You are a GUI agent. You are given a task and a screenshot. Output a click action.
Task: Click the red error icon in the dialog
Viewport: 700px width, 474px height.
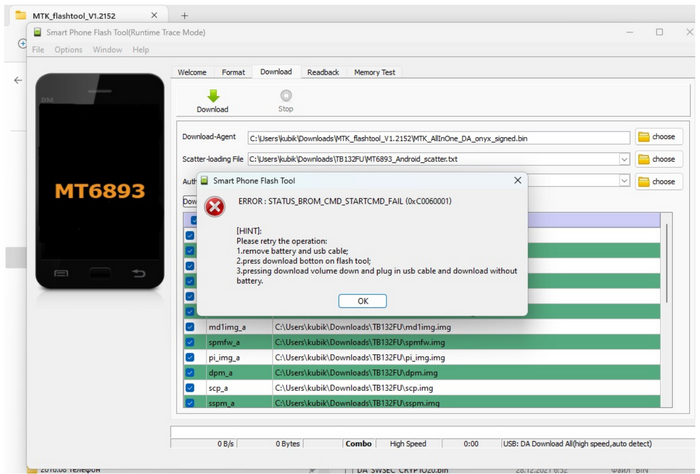tap(215, 206)
